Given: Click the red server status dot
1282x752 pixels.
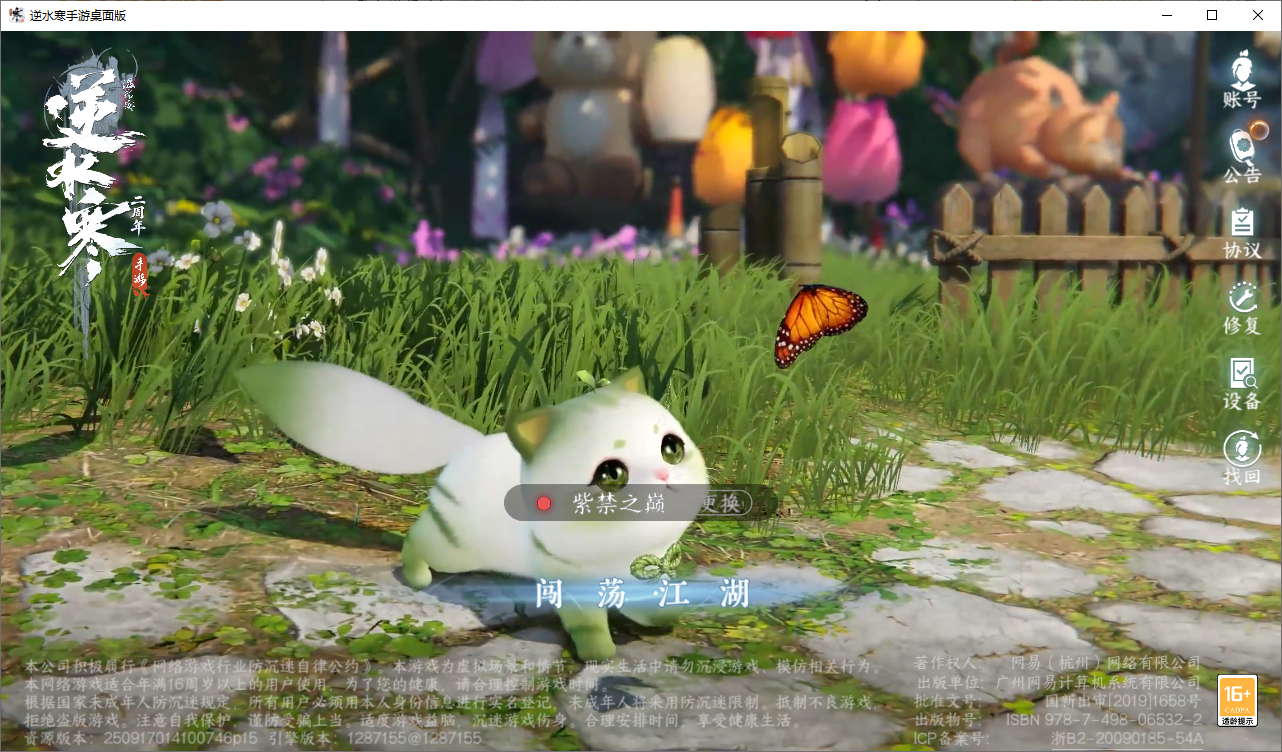Looking at the screenshot, I should [x=544, y=503].
